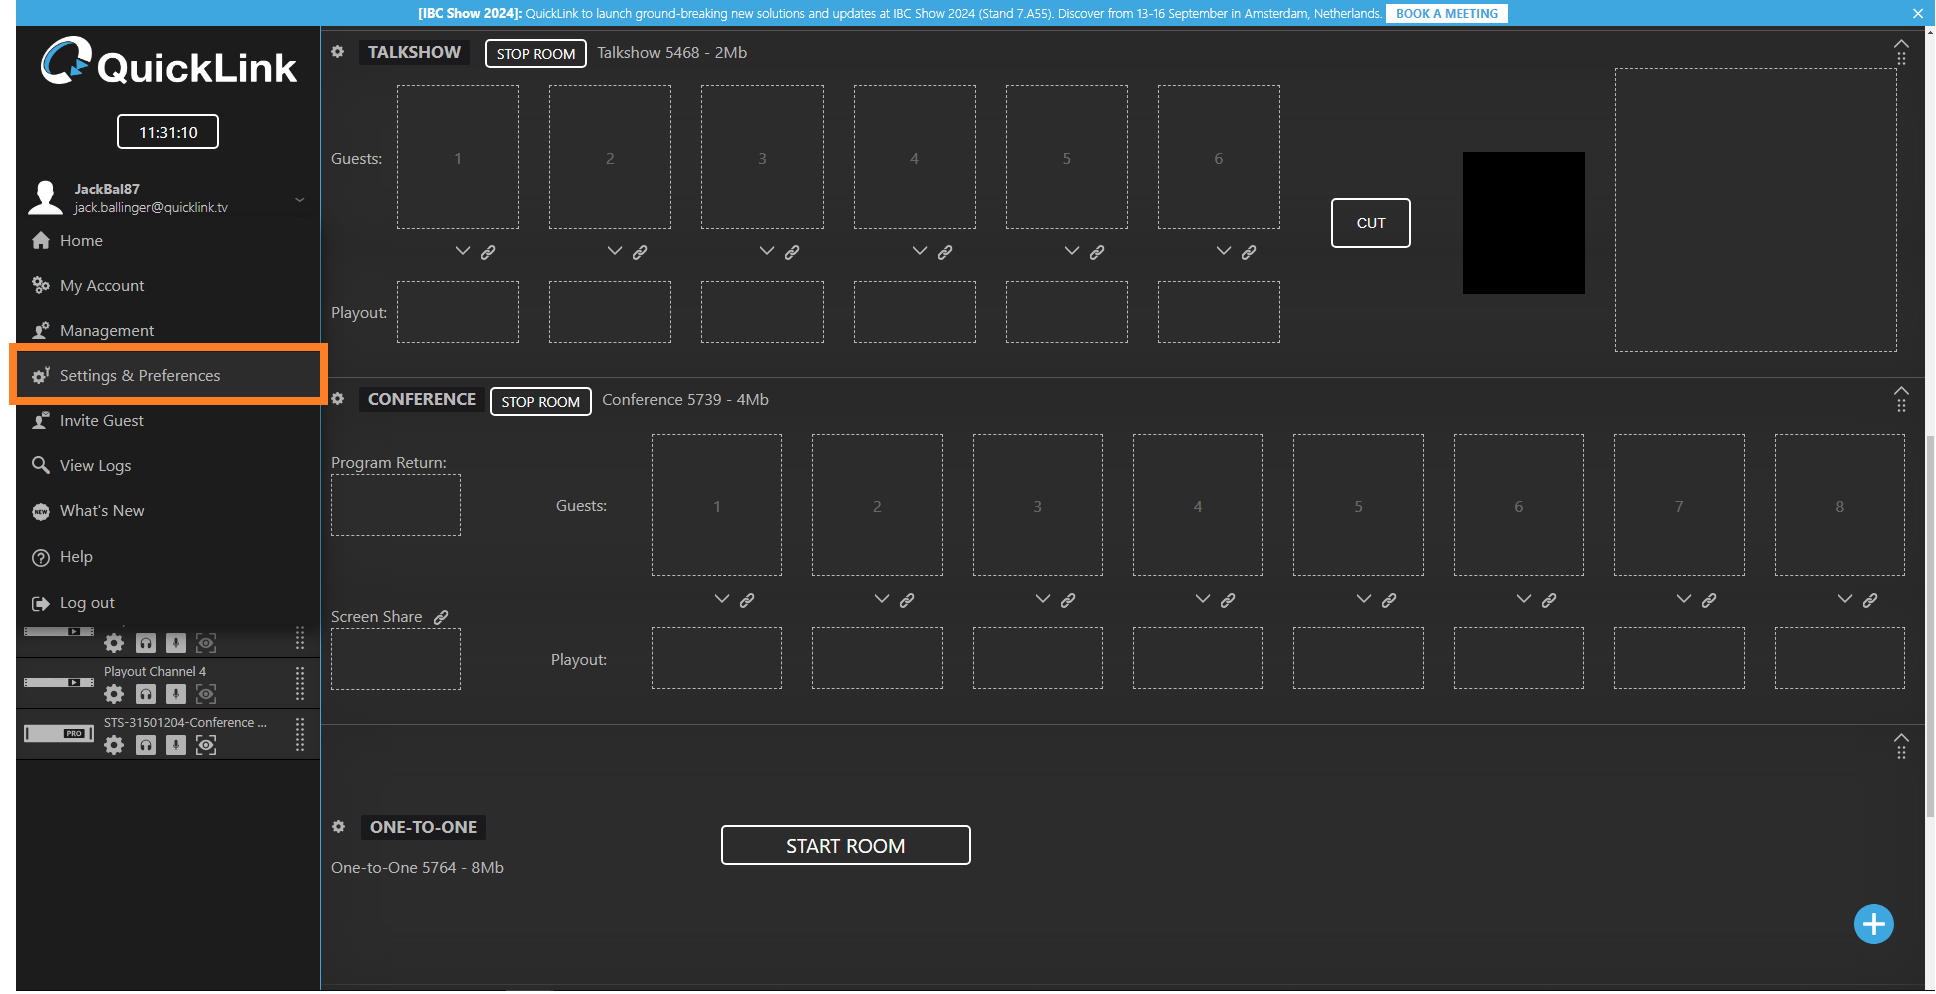This screenshot has width=1936, height=994.
Task: Open STS-31501204-Conference device settings gear
Action: tap(115, 745)
